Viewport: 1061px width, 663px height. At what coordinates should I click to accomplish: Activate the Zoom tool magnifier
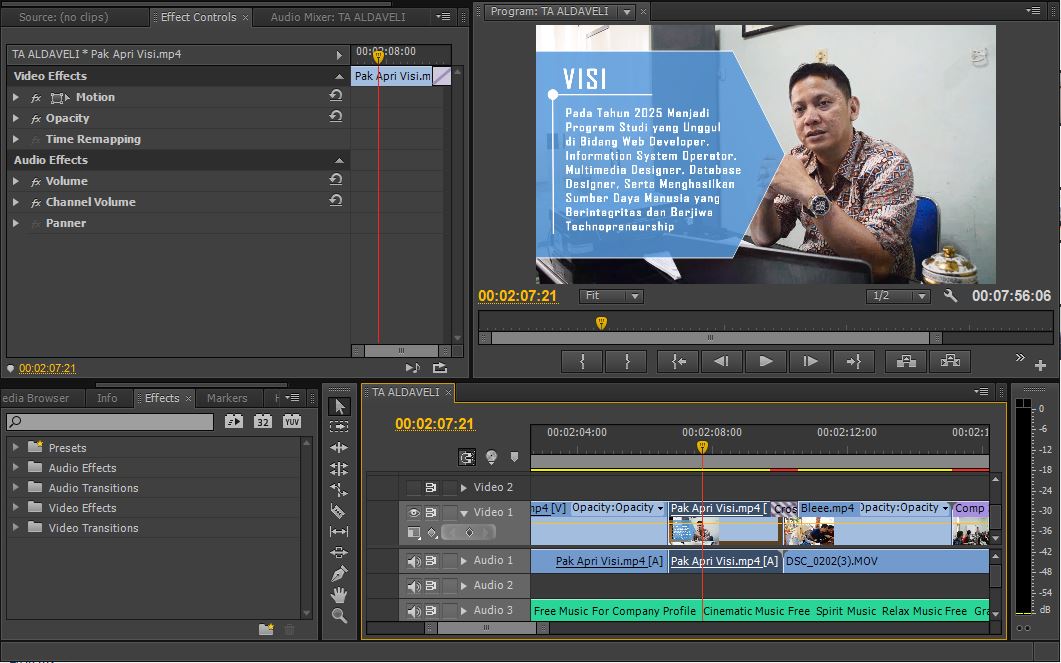(x=339, y=616)
